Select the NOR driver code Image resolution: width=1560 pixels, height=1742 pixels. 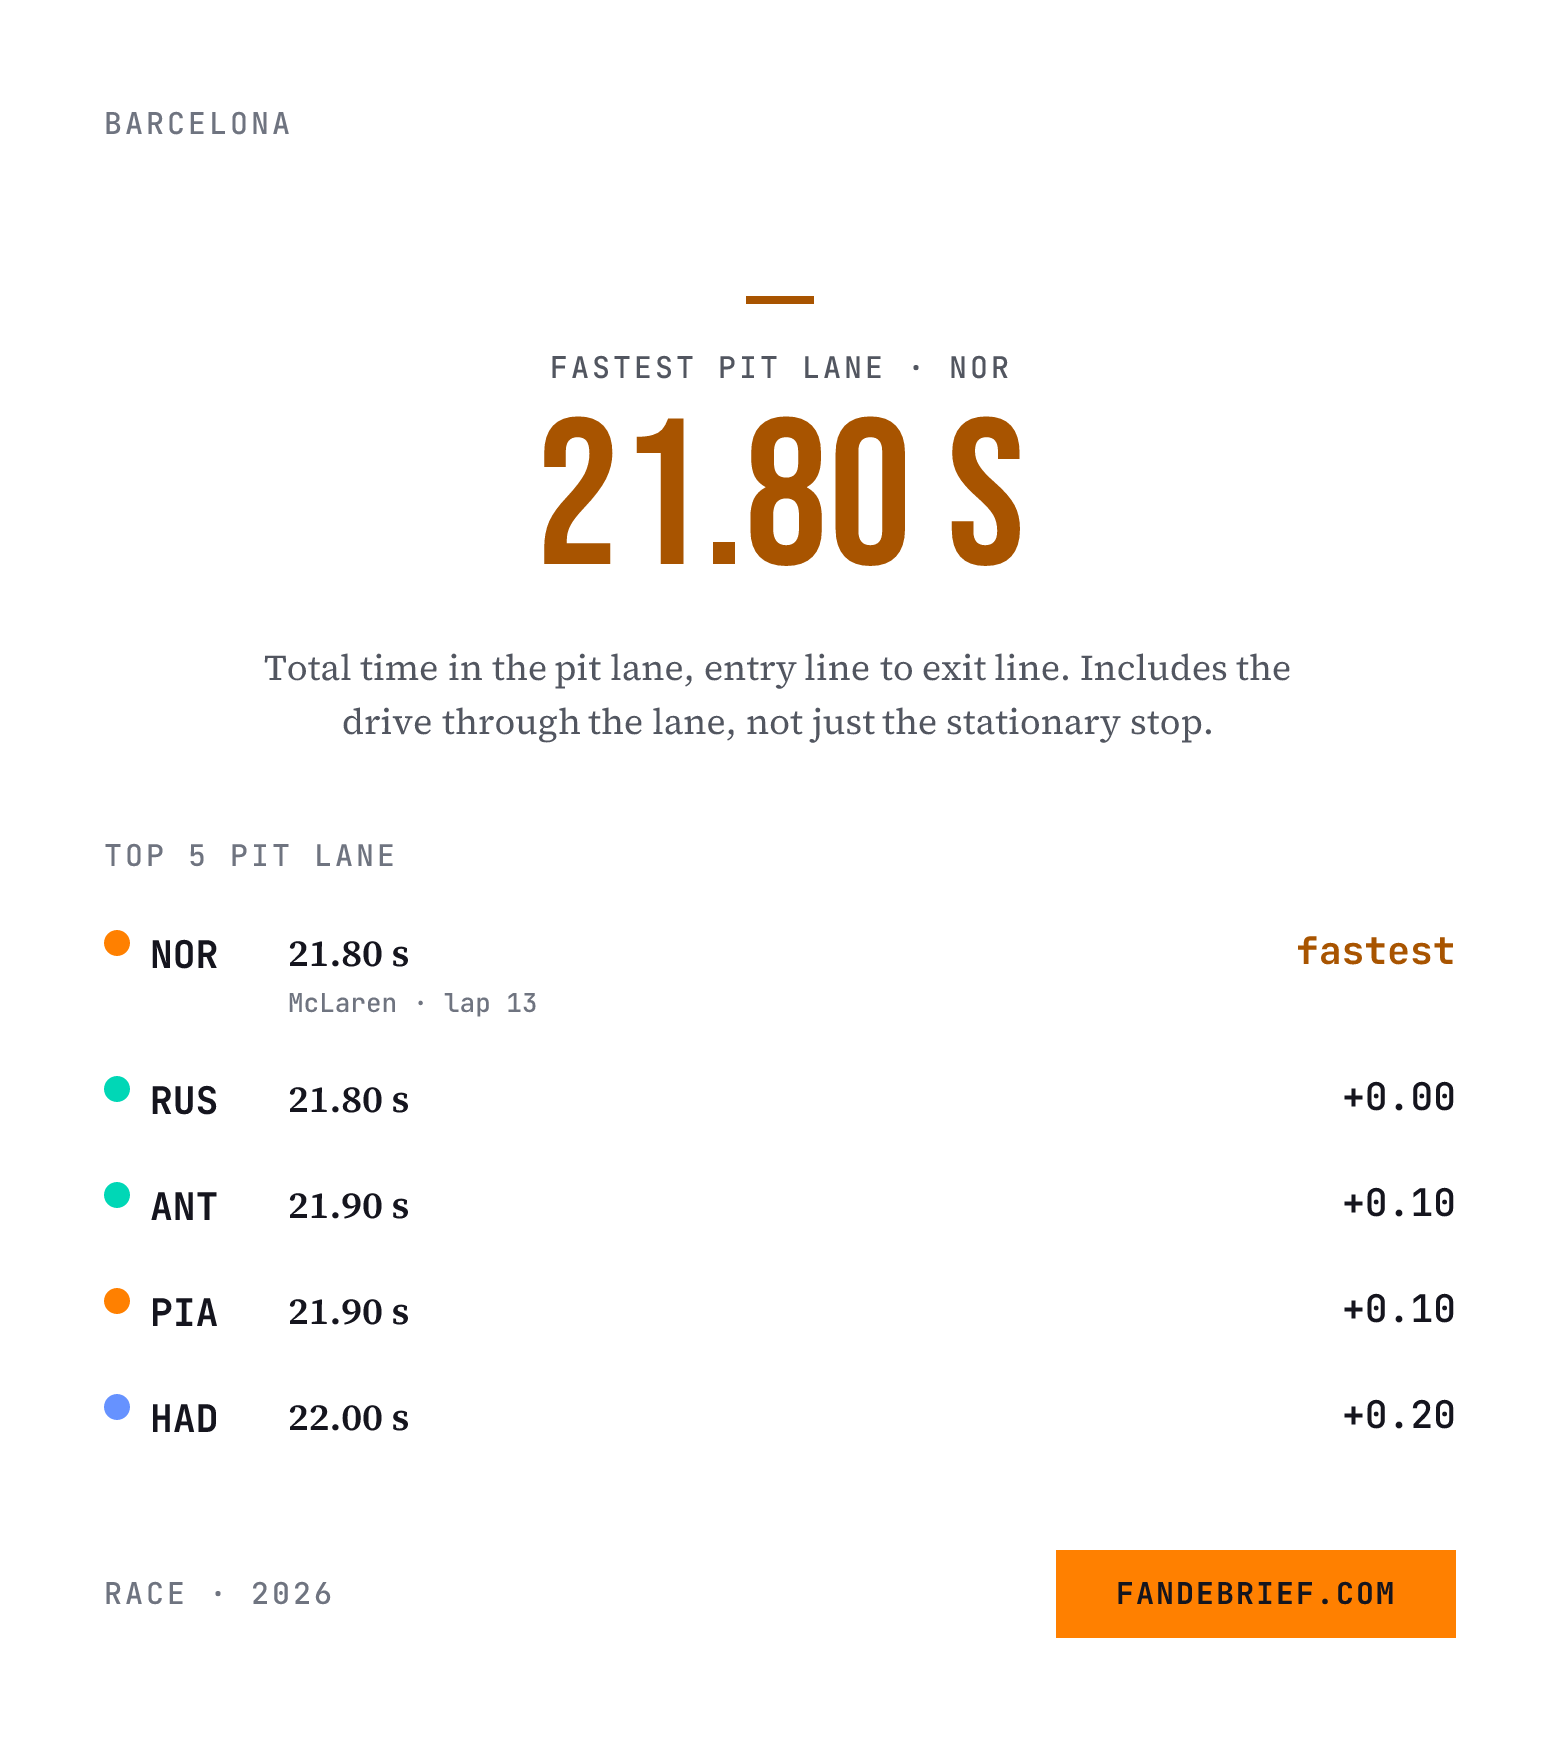click(x=184, y=955)
